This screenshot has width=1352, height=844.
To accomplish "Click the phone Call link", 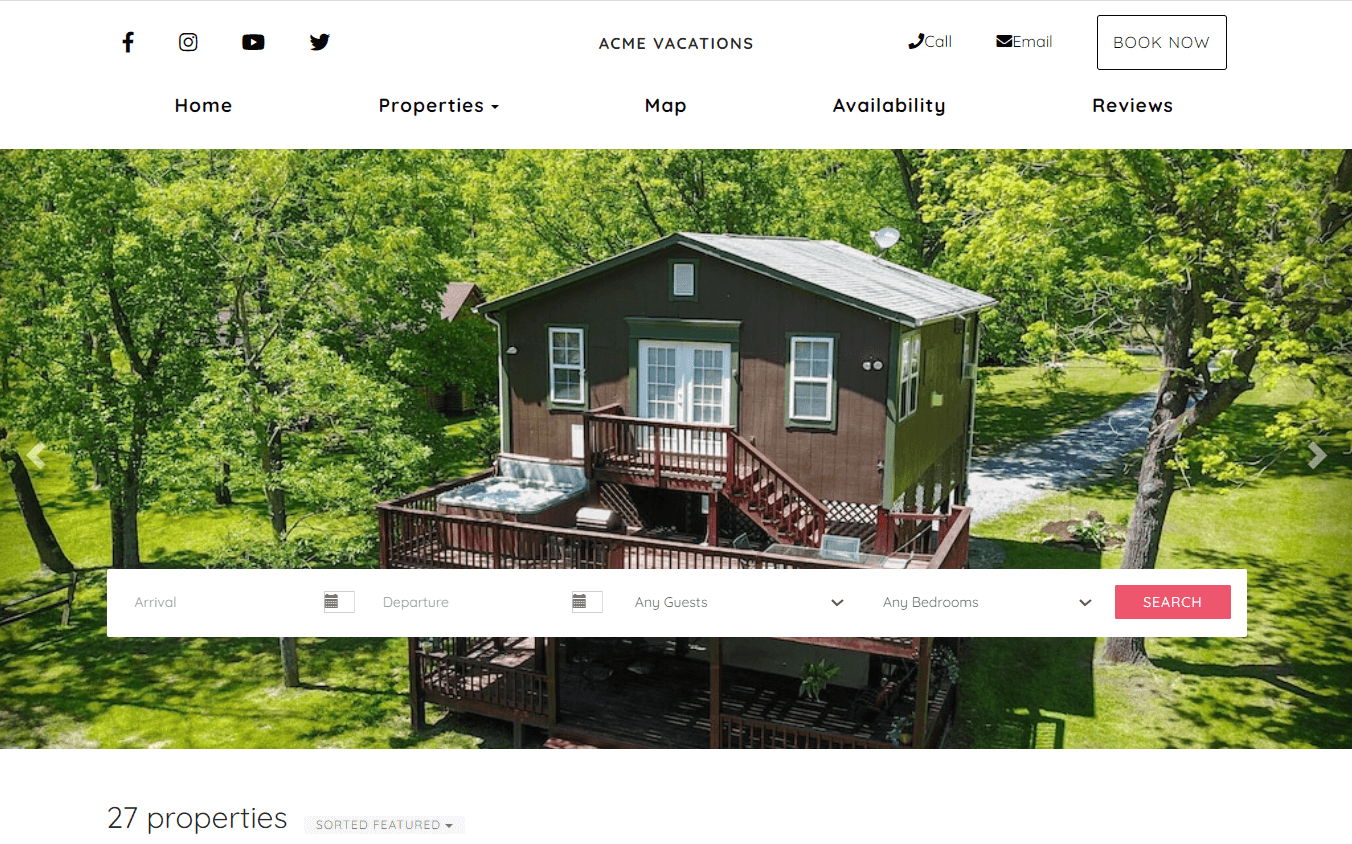I will pos(930,42).
